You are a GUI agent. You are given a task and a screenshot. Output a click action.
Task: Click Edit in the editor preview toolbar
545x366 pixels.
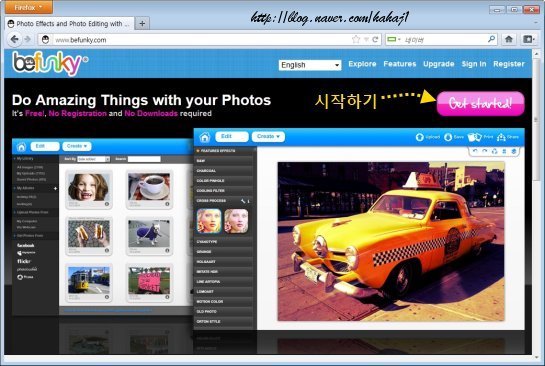[x=231, y=137]
